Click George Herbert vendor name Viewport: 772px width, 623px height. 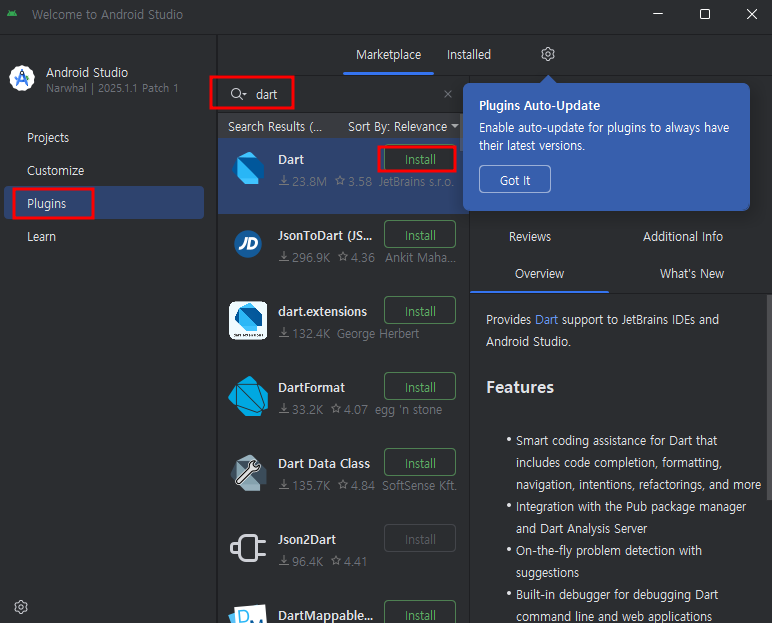point(378,334)
